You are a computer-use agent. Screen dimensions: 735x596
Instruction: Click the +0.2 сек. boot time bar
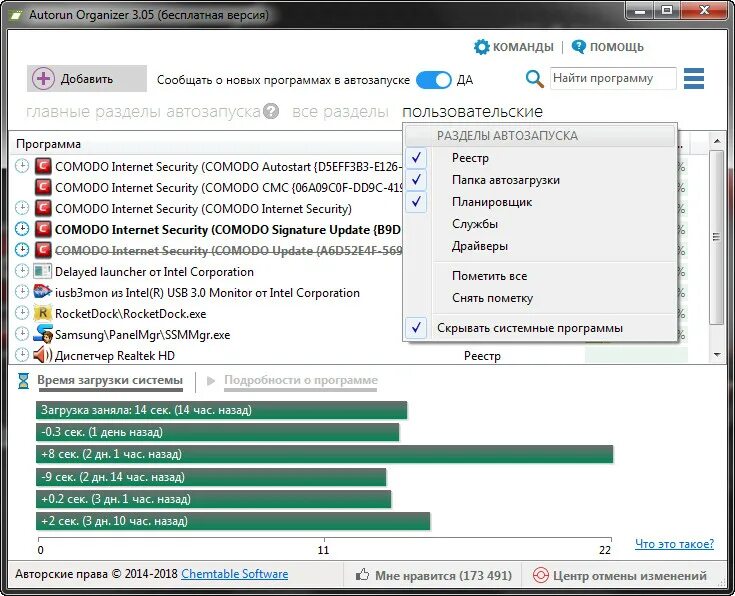213,499
